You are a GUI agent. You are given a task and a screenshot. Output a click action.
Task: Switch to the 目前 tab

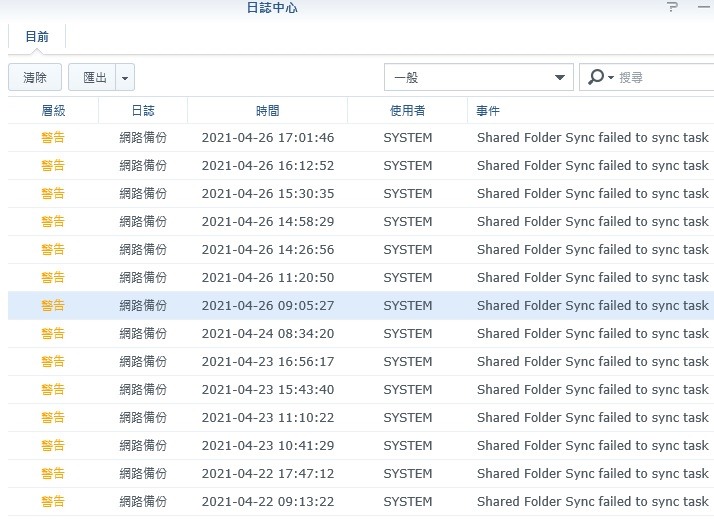click(37, 36)
